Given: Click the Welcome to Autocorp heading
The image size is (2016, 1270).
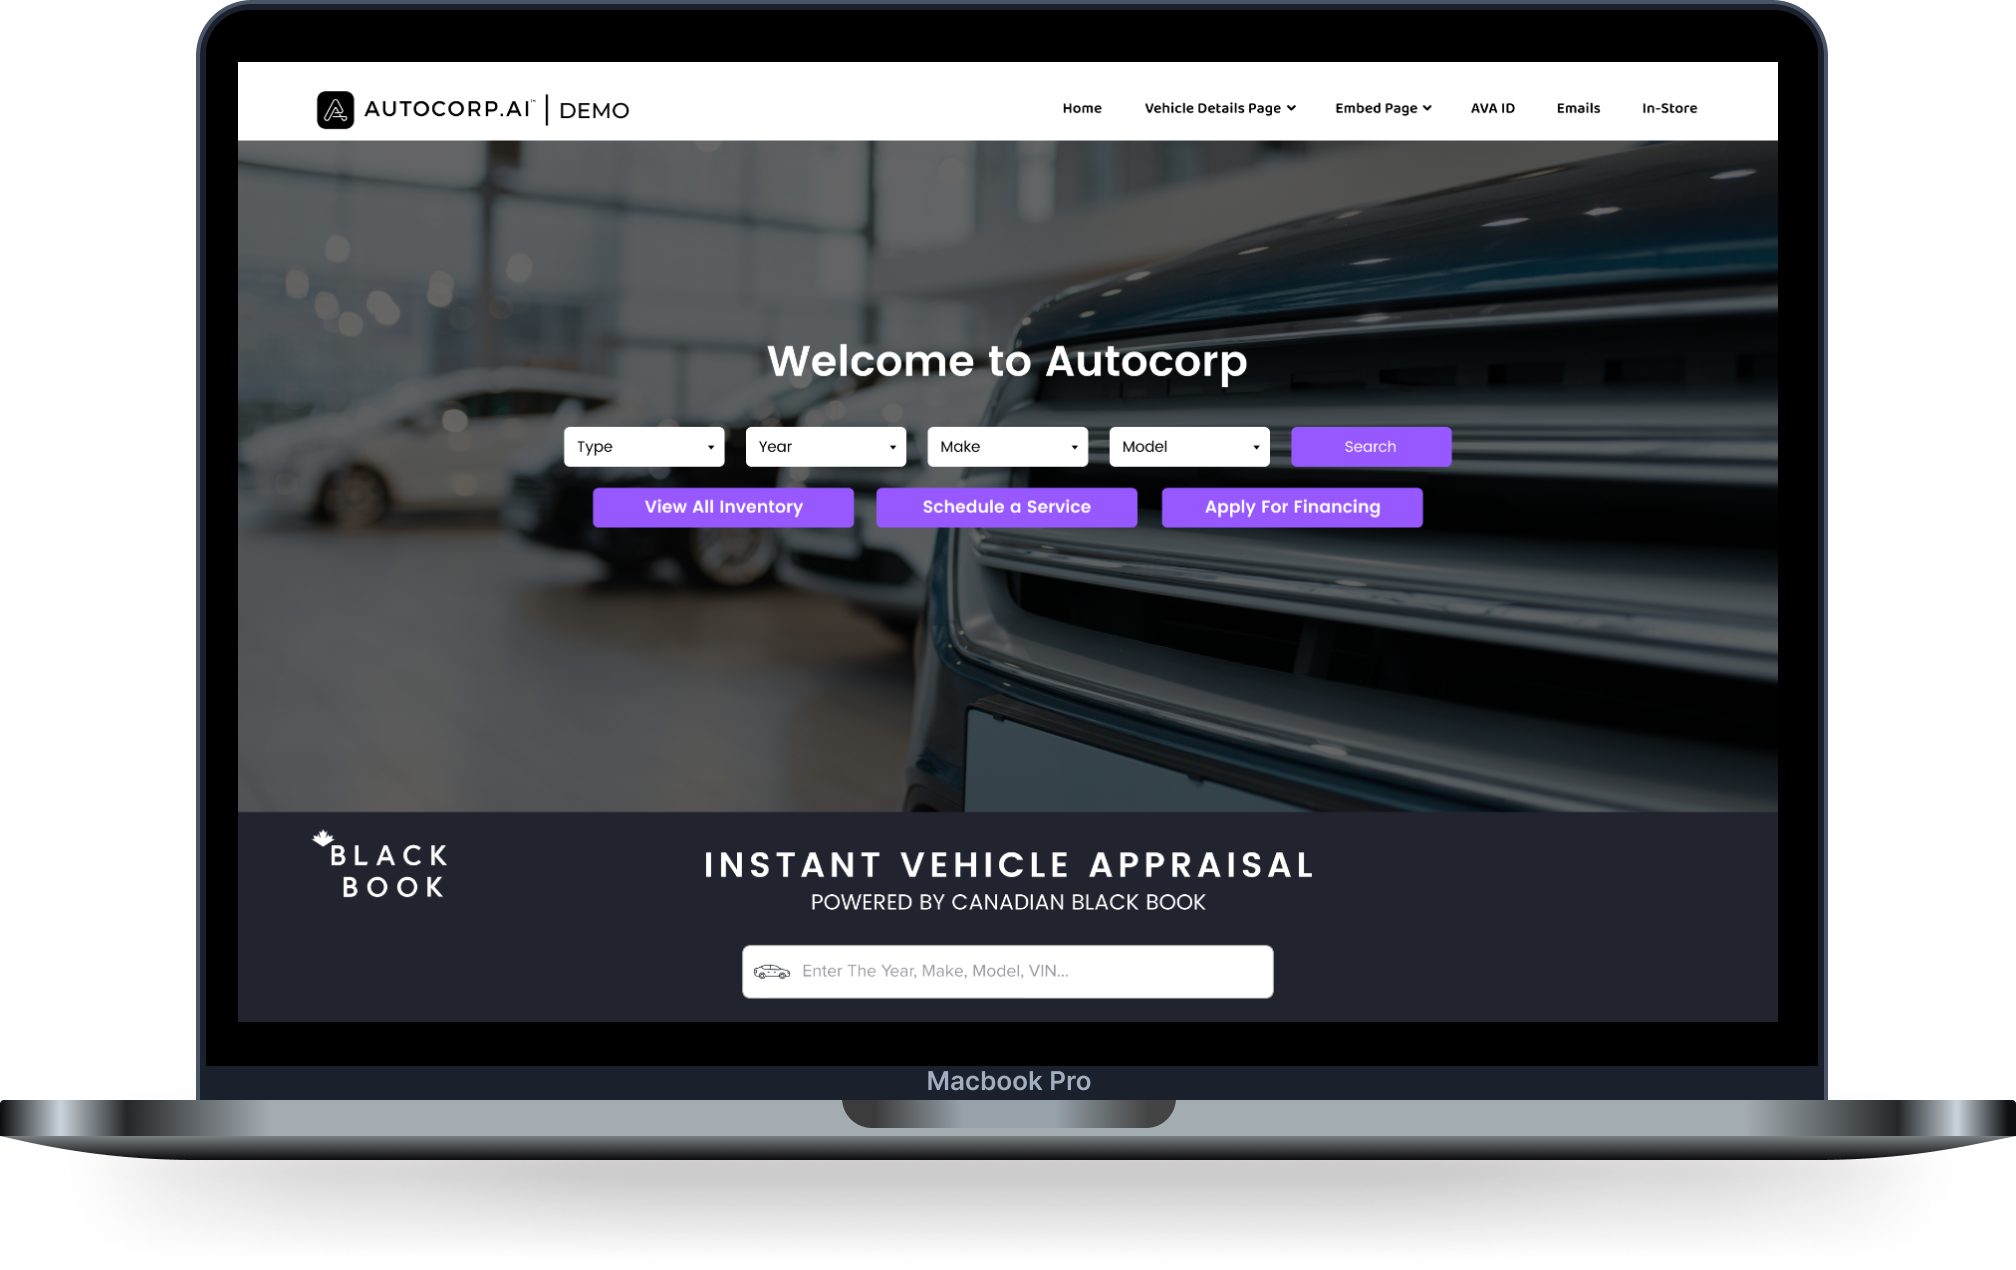Looking at the screenshot, I should (x=1007, y=361).
